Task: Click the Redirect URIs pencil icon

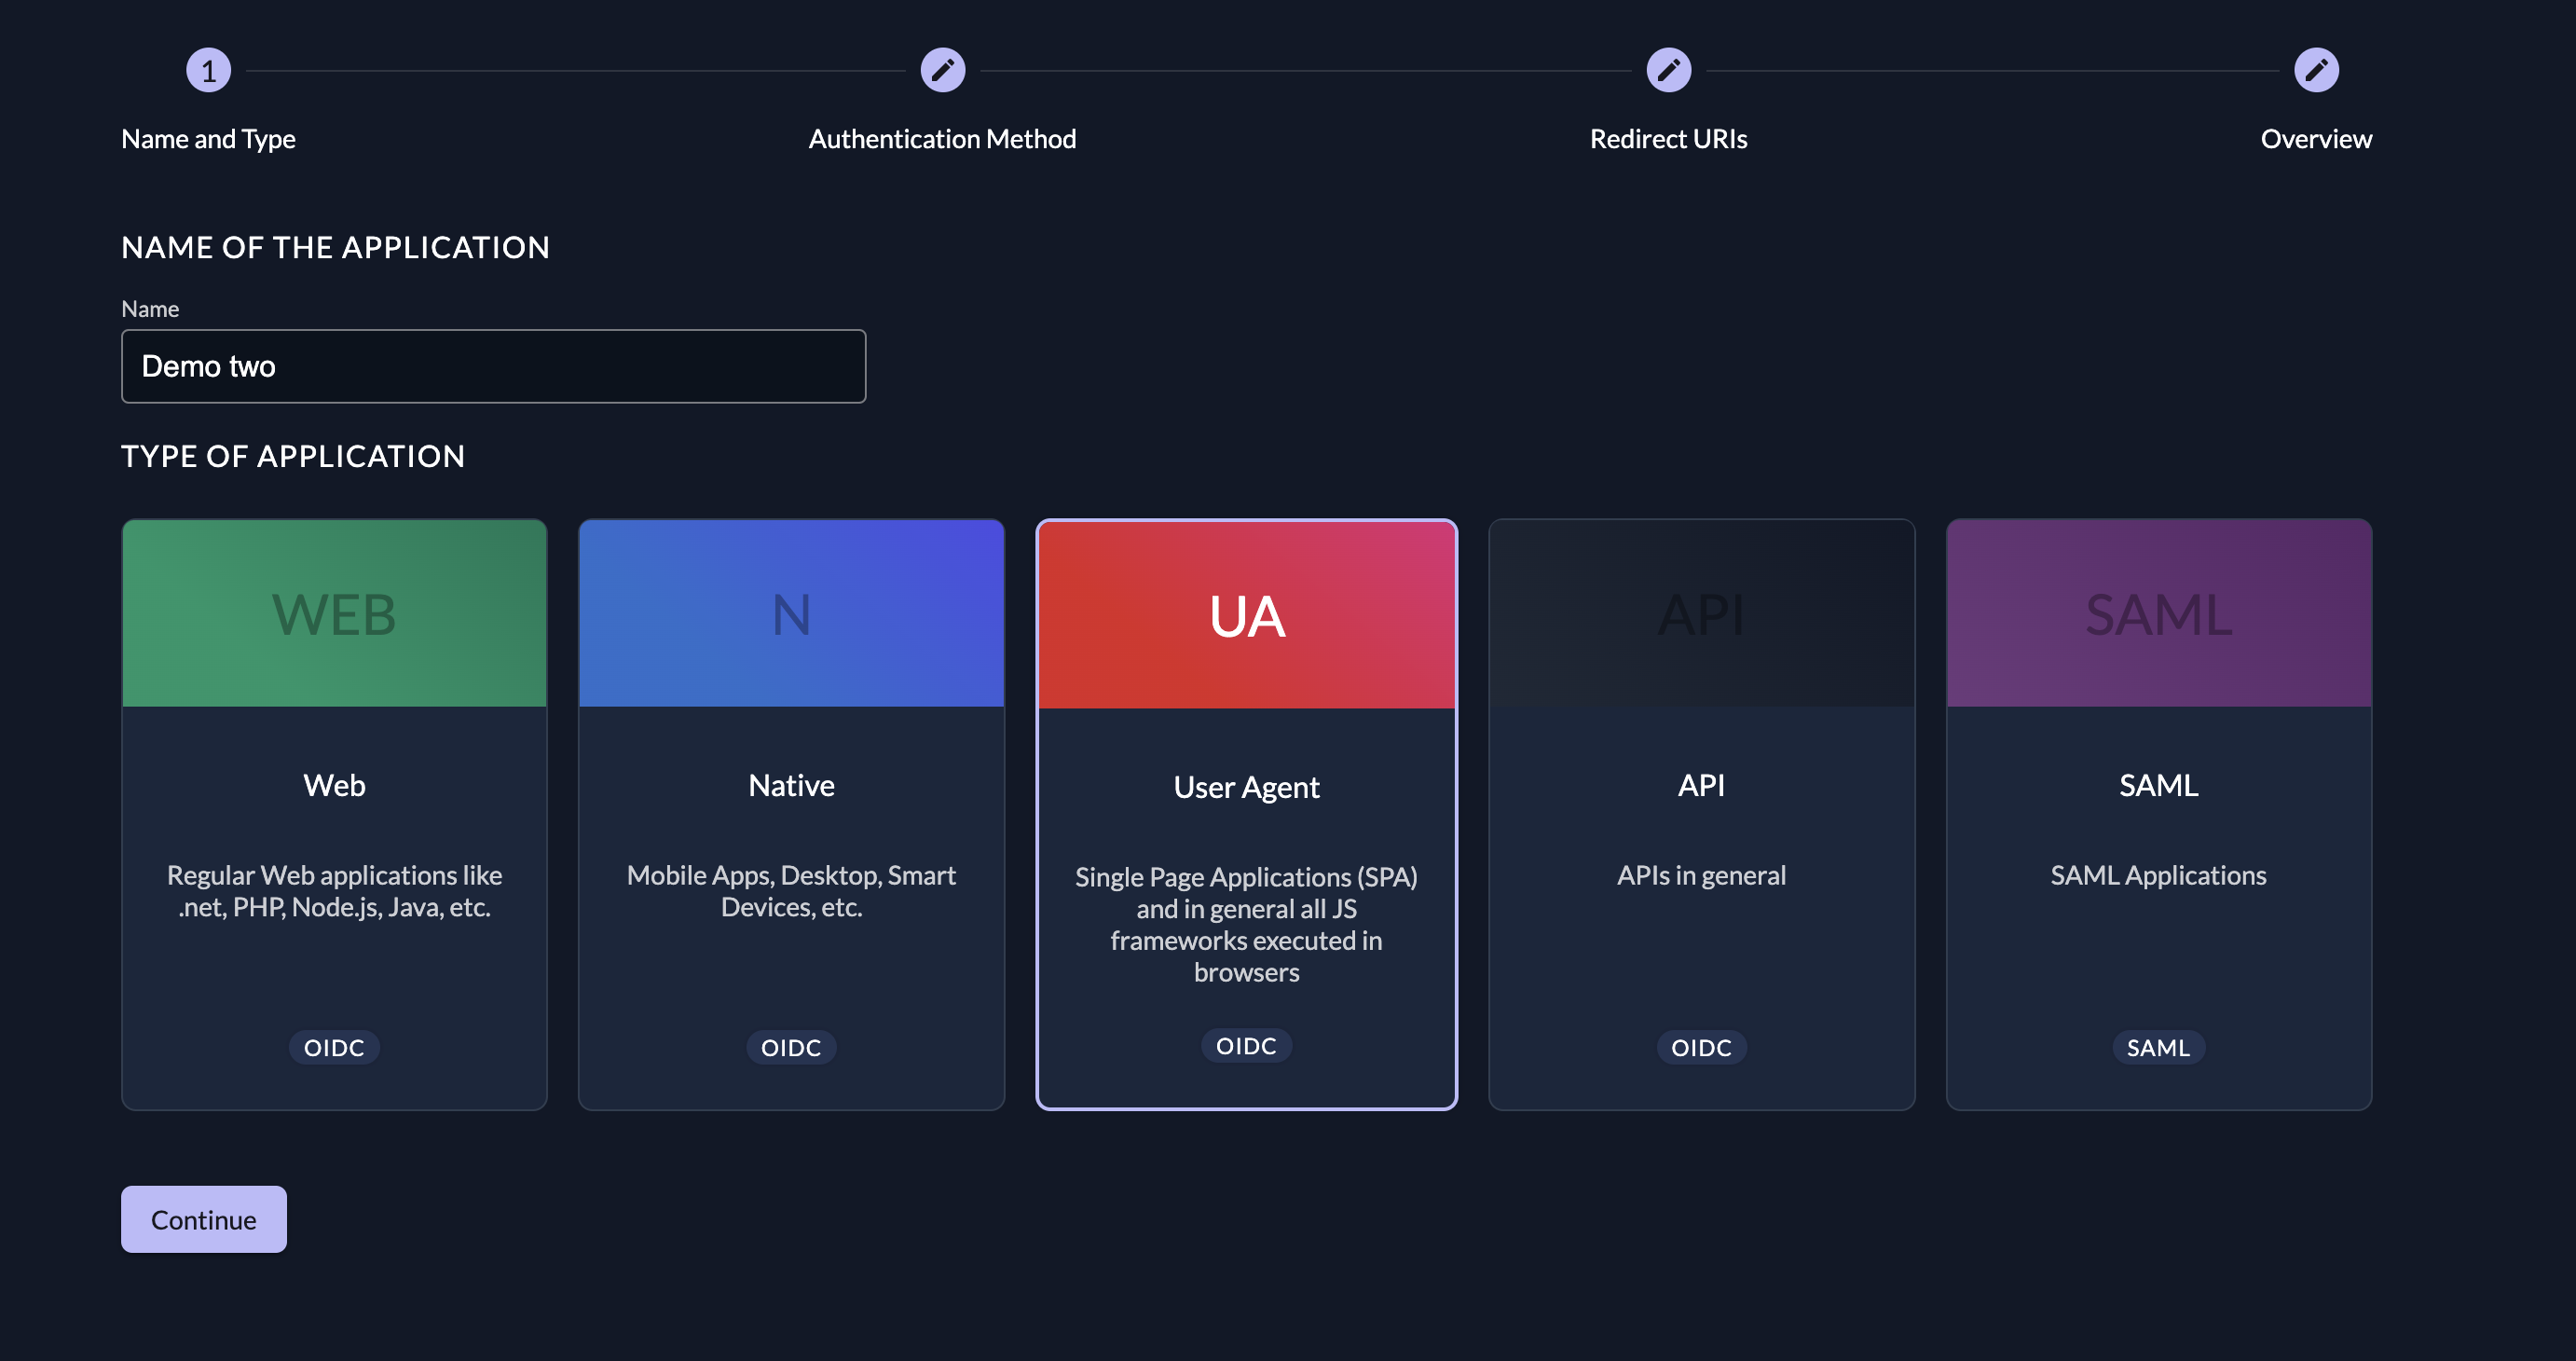Action: pyautogui.click(x=1668, y=70)
